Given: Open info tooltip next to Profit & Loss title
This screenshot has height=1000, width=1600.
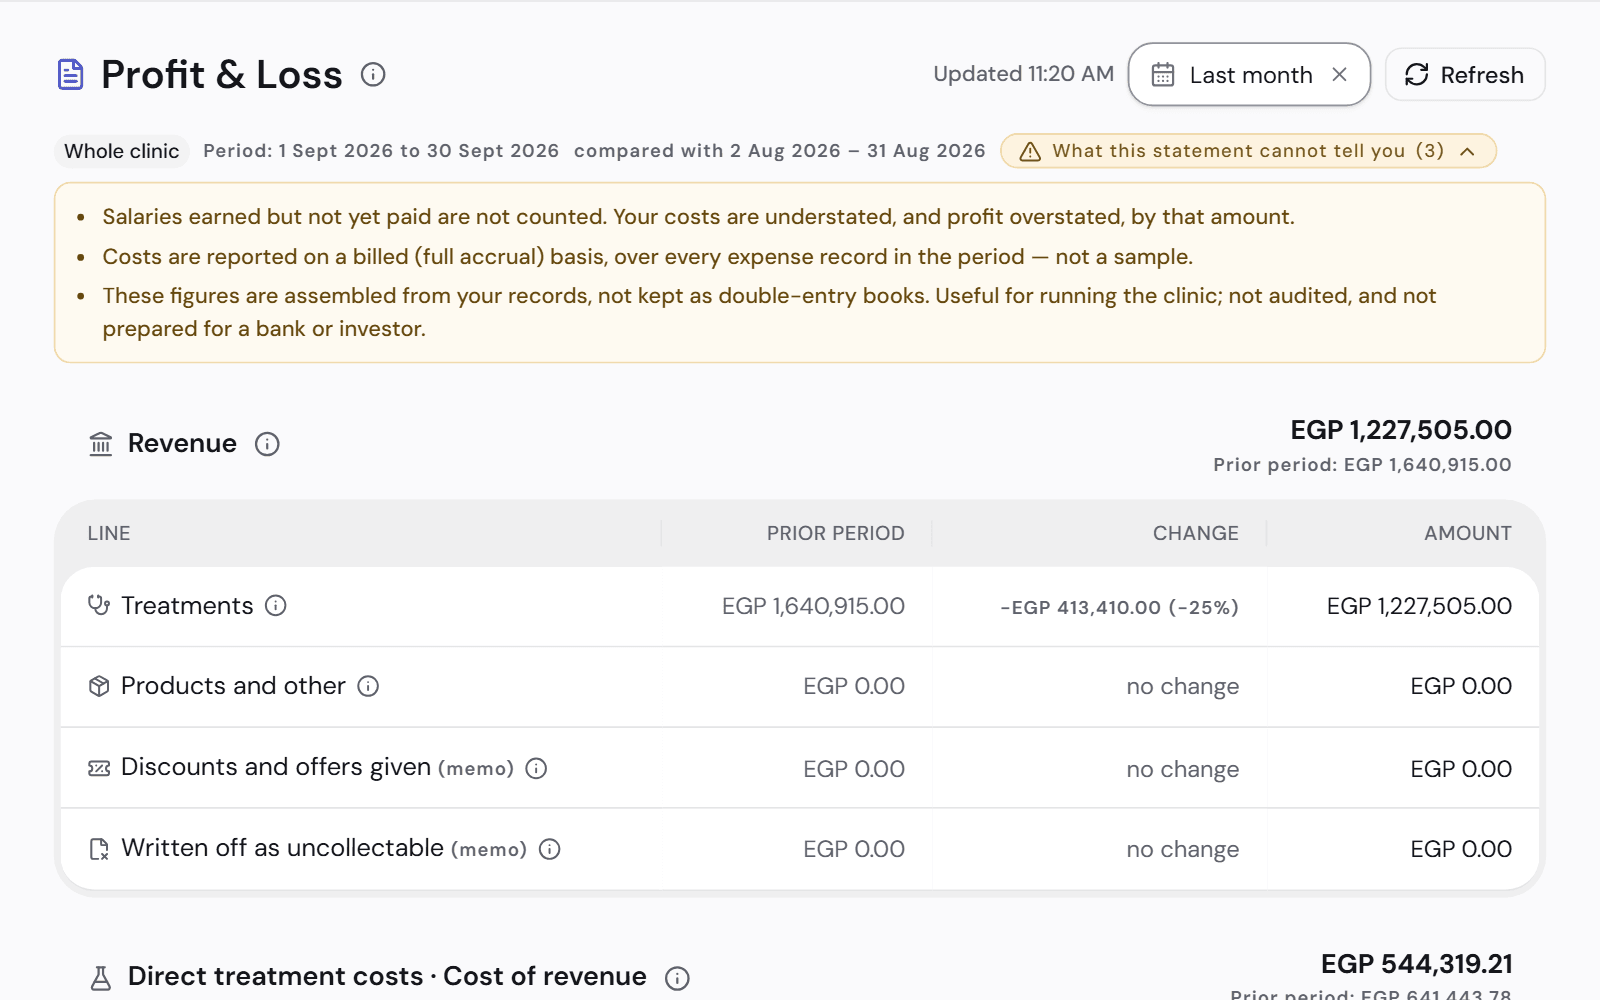Looking at the screenshot, I should [373, 75].
